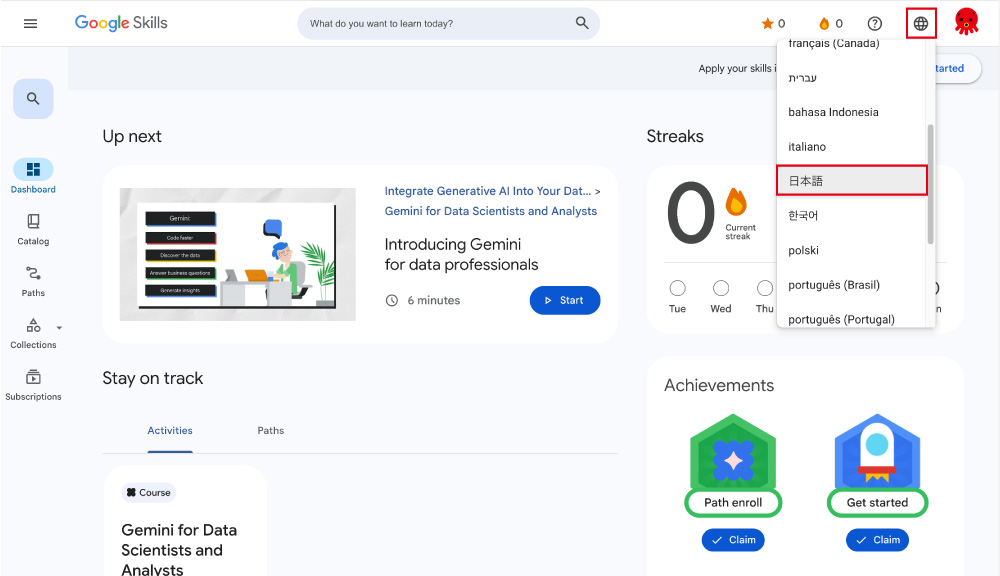Open the Gemini for Data Scientists link
The image size is (1000, 576).
click(493, 211)
